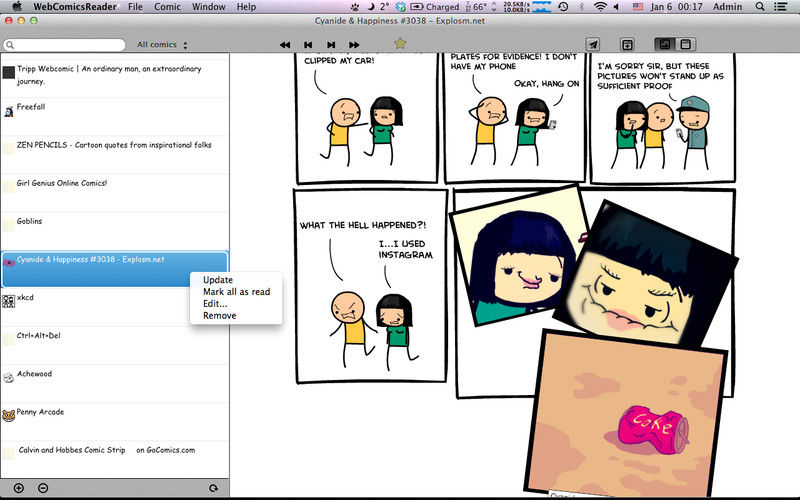Click the save/download comic icon in the toolbar
This screenshot has width=800, height=500.
click(627, 44)
